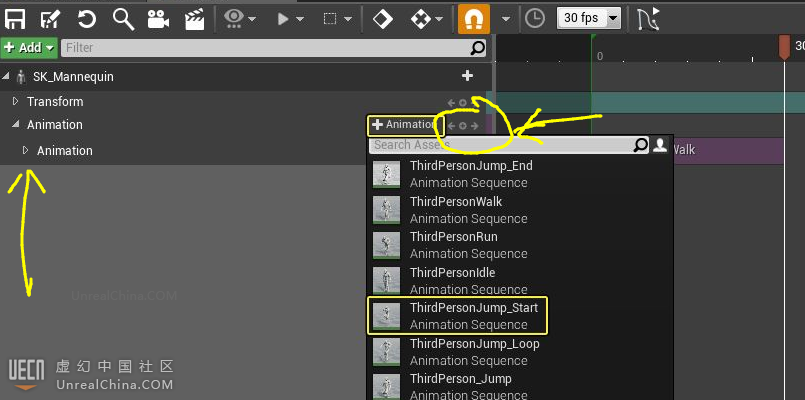Collapse the SK_Mannequin track
805x400 pixels.
[x=6, y=77]
